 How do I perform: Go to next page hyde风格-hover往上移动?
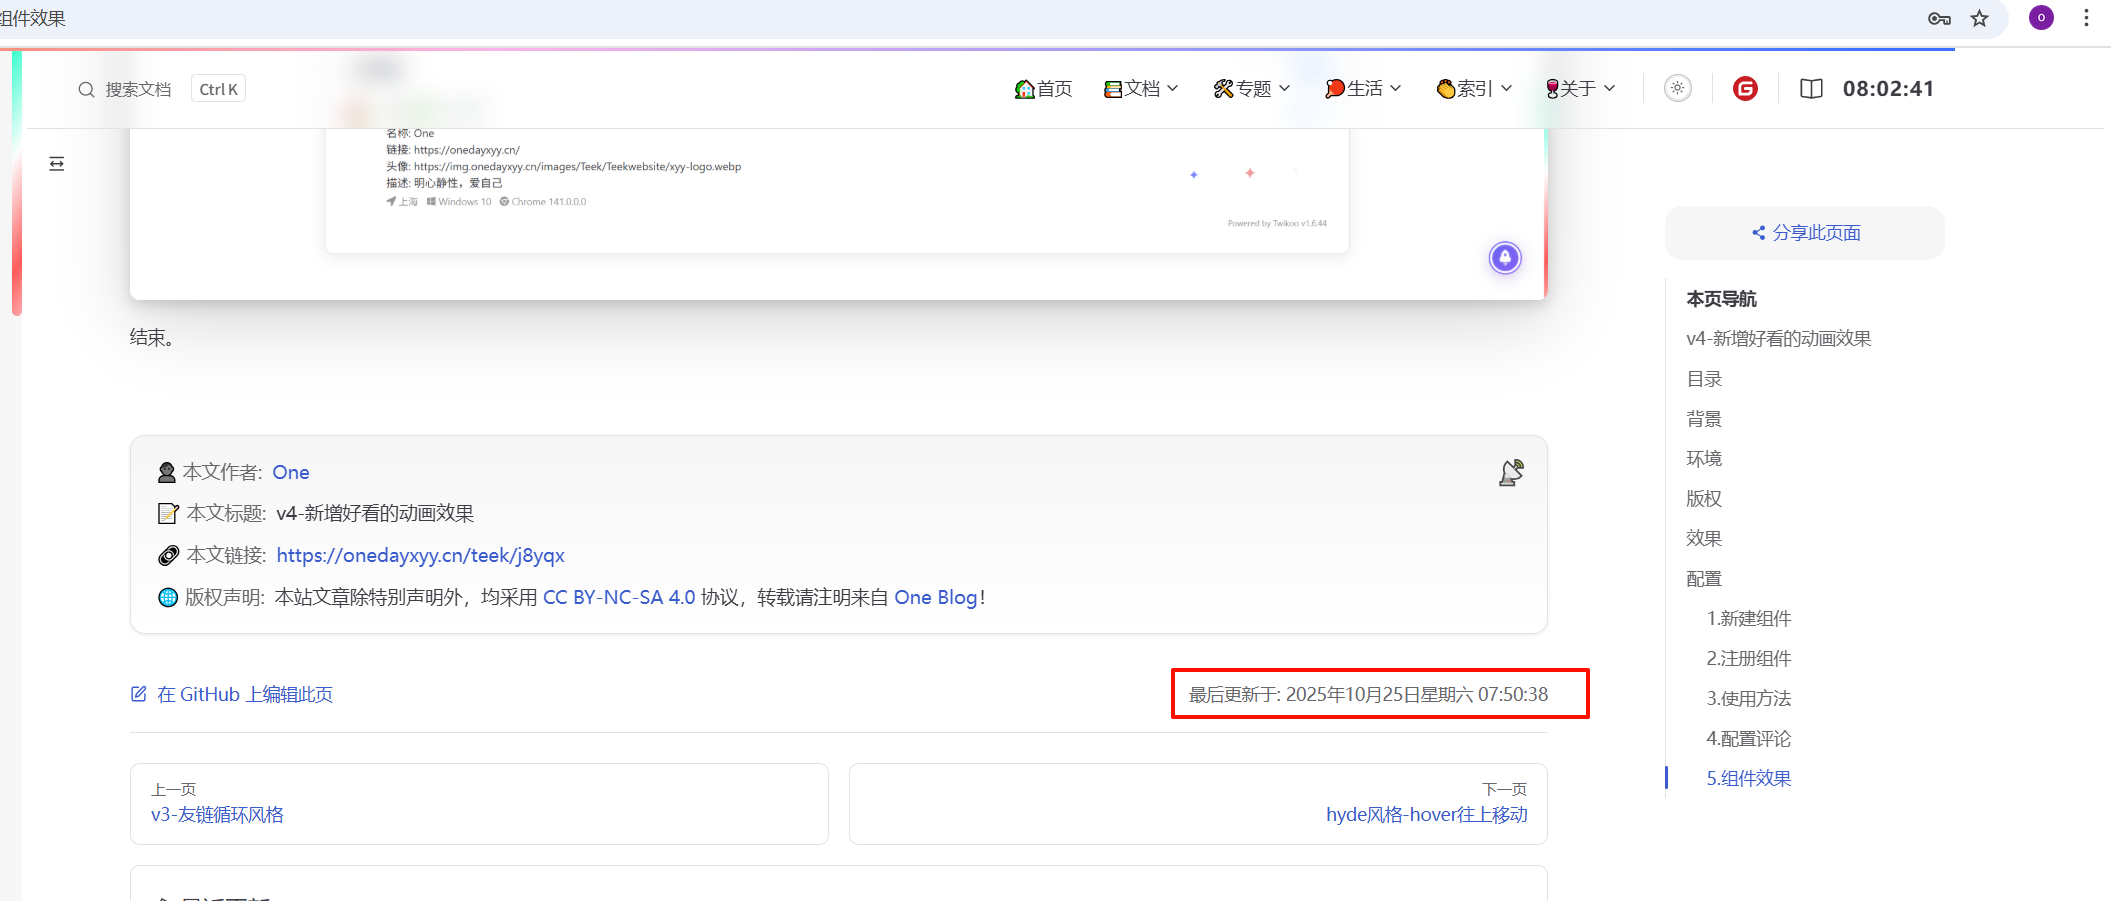tap(1426, 814)
